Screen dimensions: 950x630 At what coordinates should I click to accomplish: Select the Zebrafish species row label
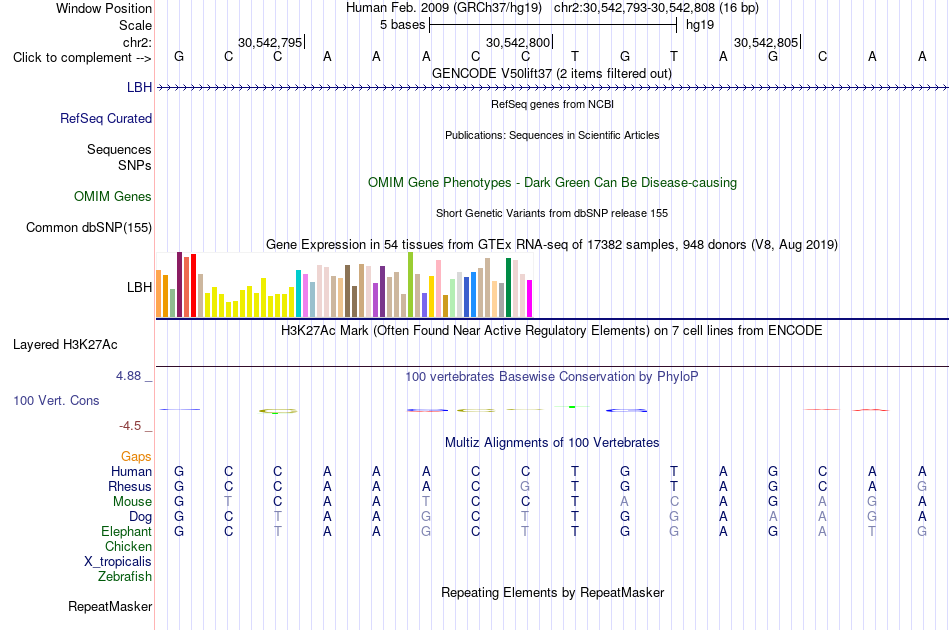coord(125,576)
